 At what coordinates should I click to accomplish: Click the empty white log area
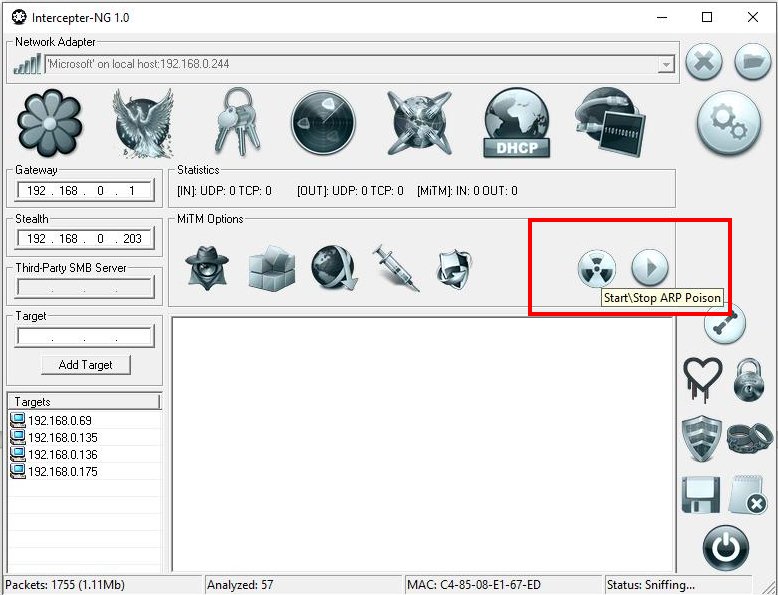tap(422, 444)
